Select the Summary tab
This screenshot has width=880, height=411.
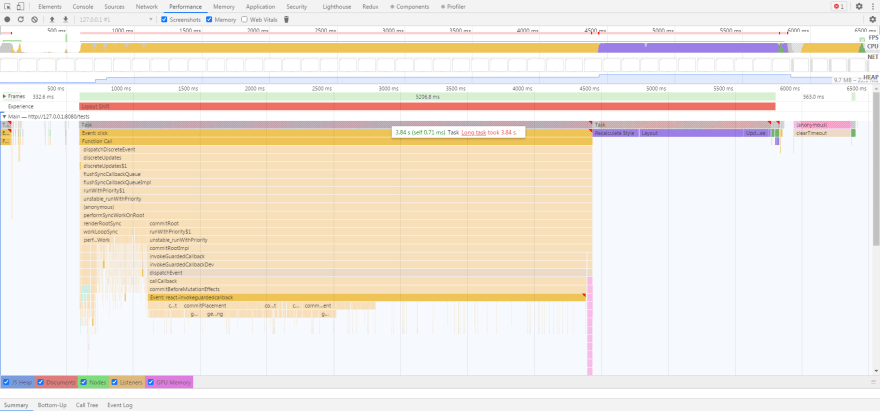16,405
